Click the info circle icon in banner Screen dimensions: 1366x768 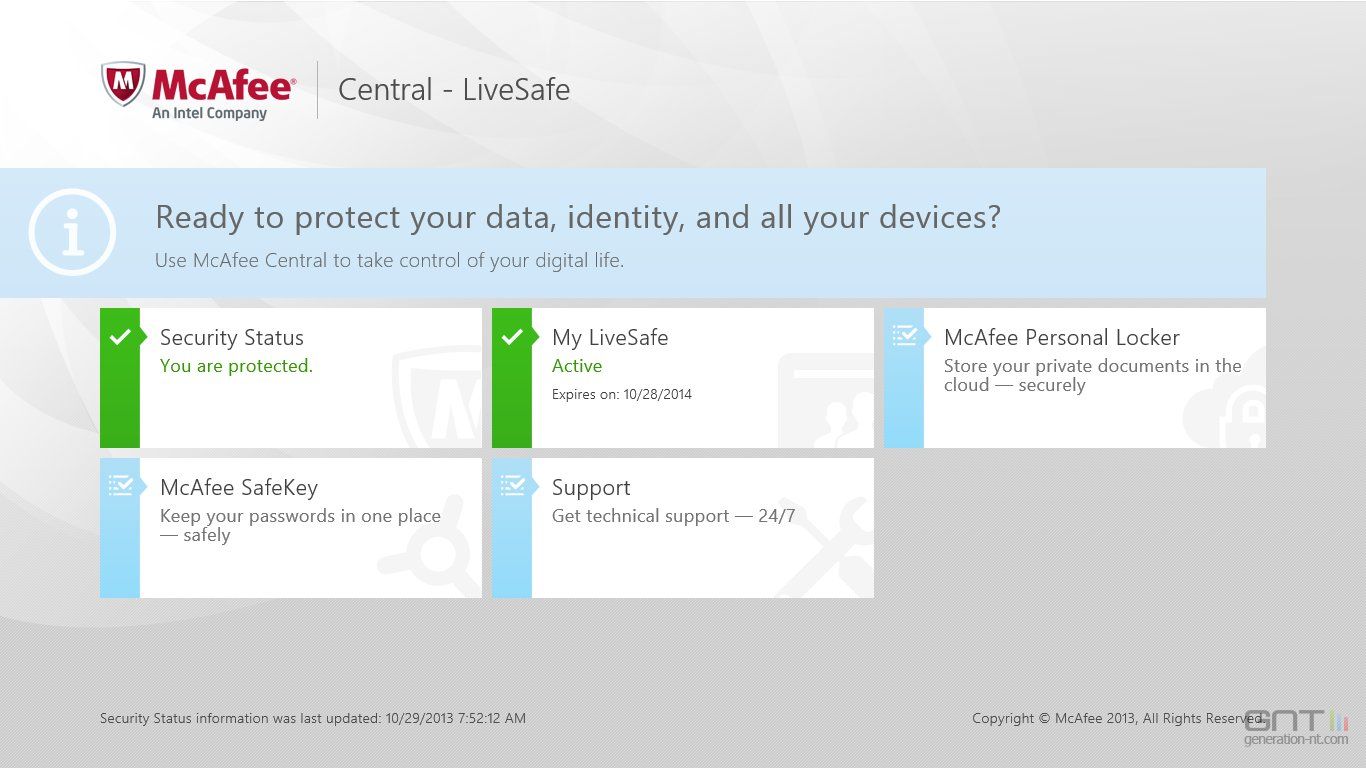tap(72, 233)
